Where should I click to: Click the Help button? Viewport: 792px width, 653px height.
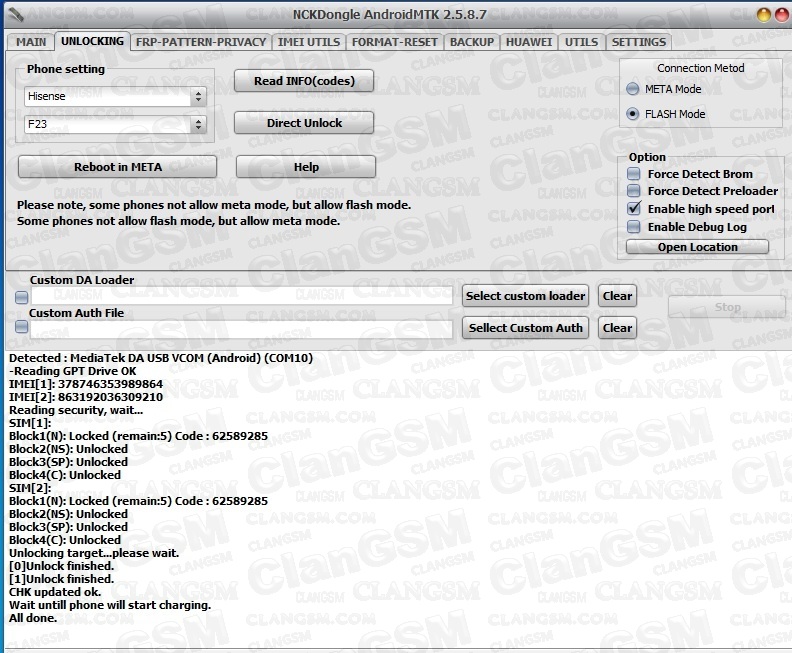pos(306,167)
